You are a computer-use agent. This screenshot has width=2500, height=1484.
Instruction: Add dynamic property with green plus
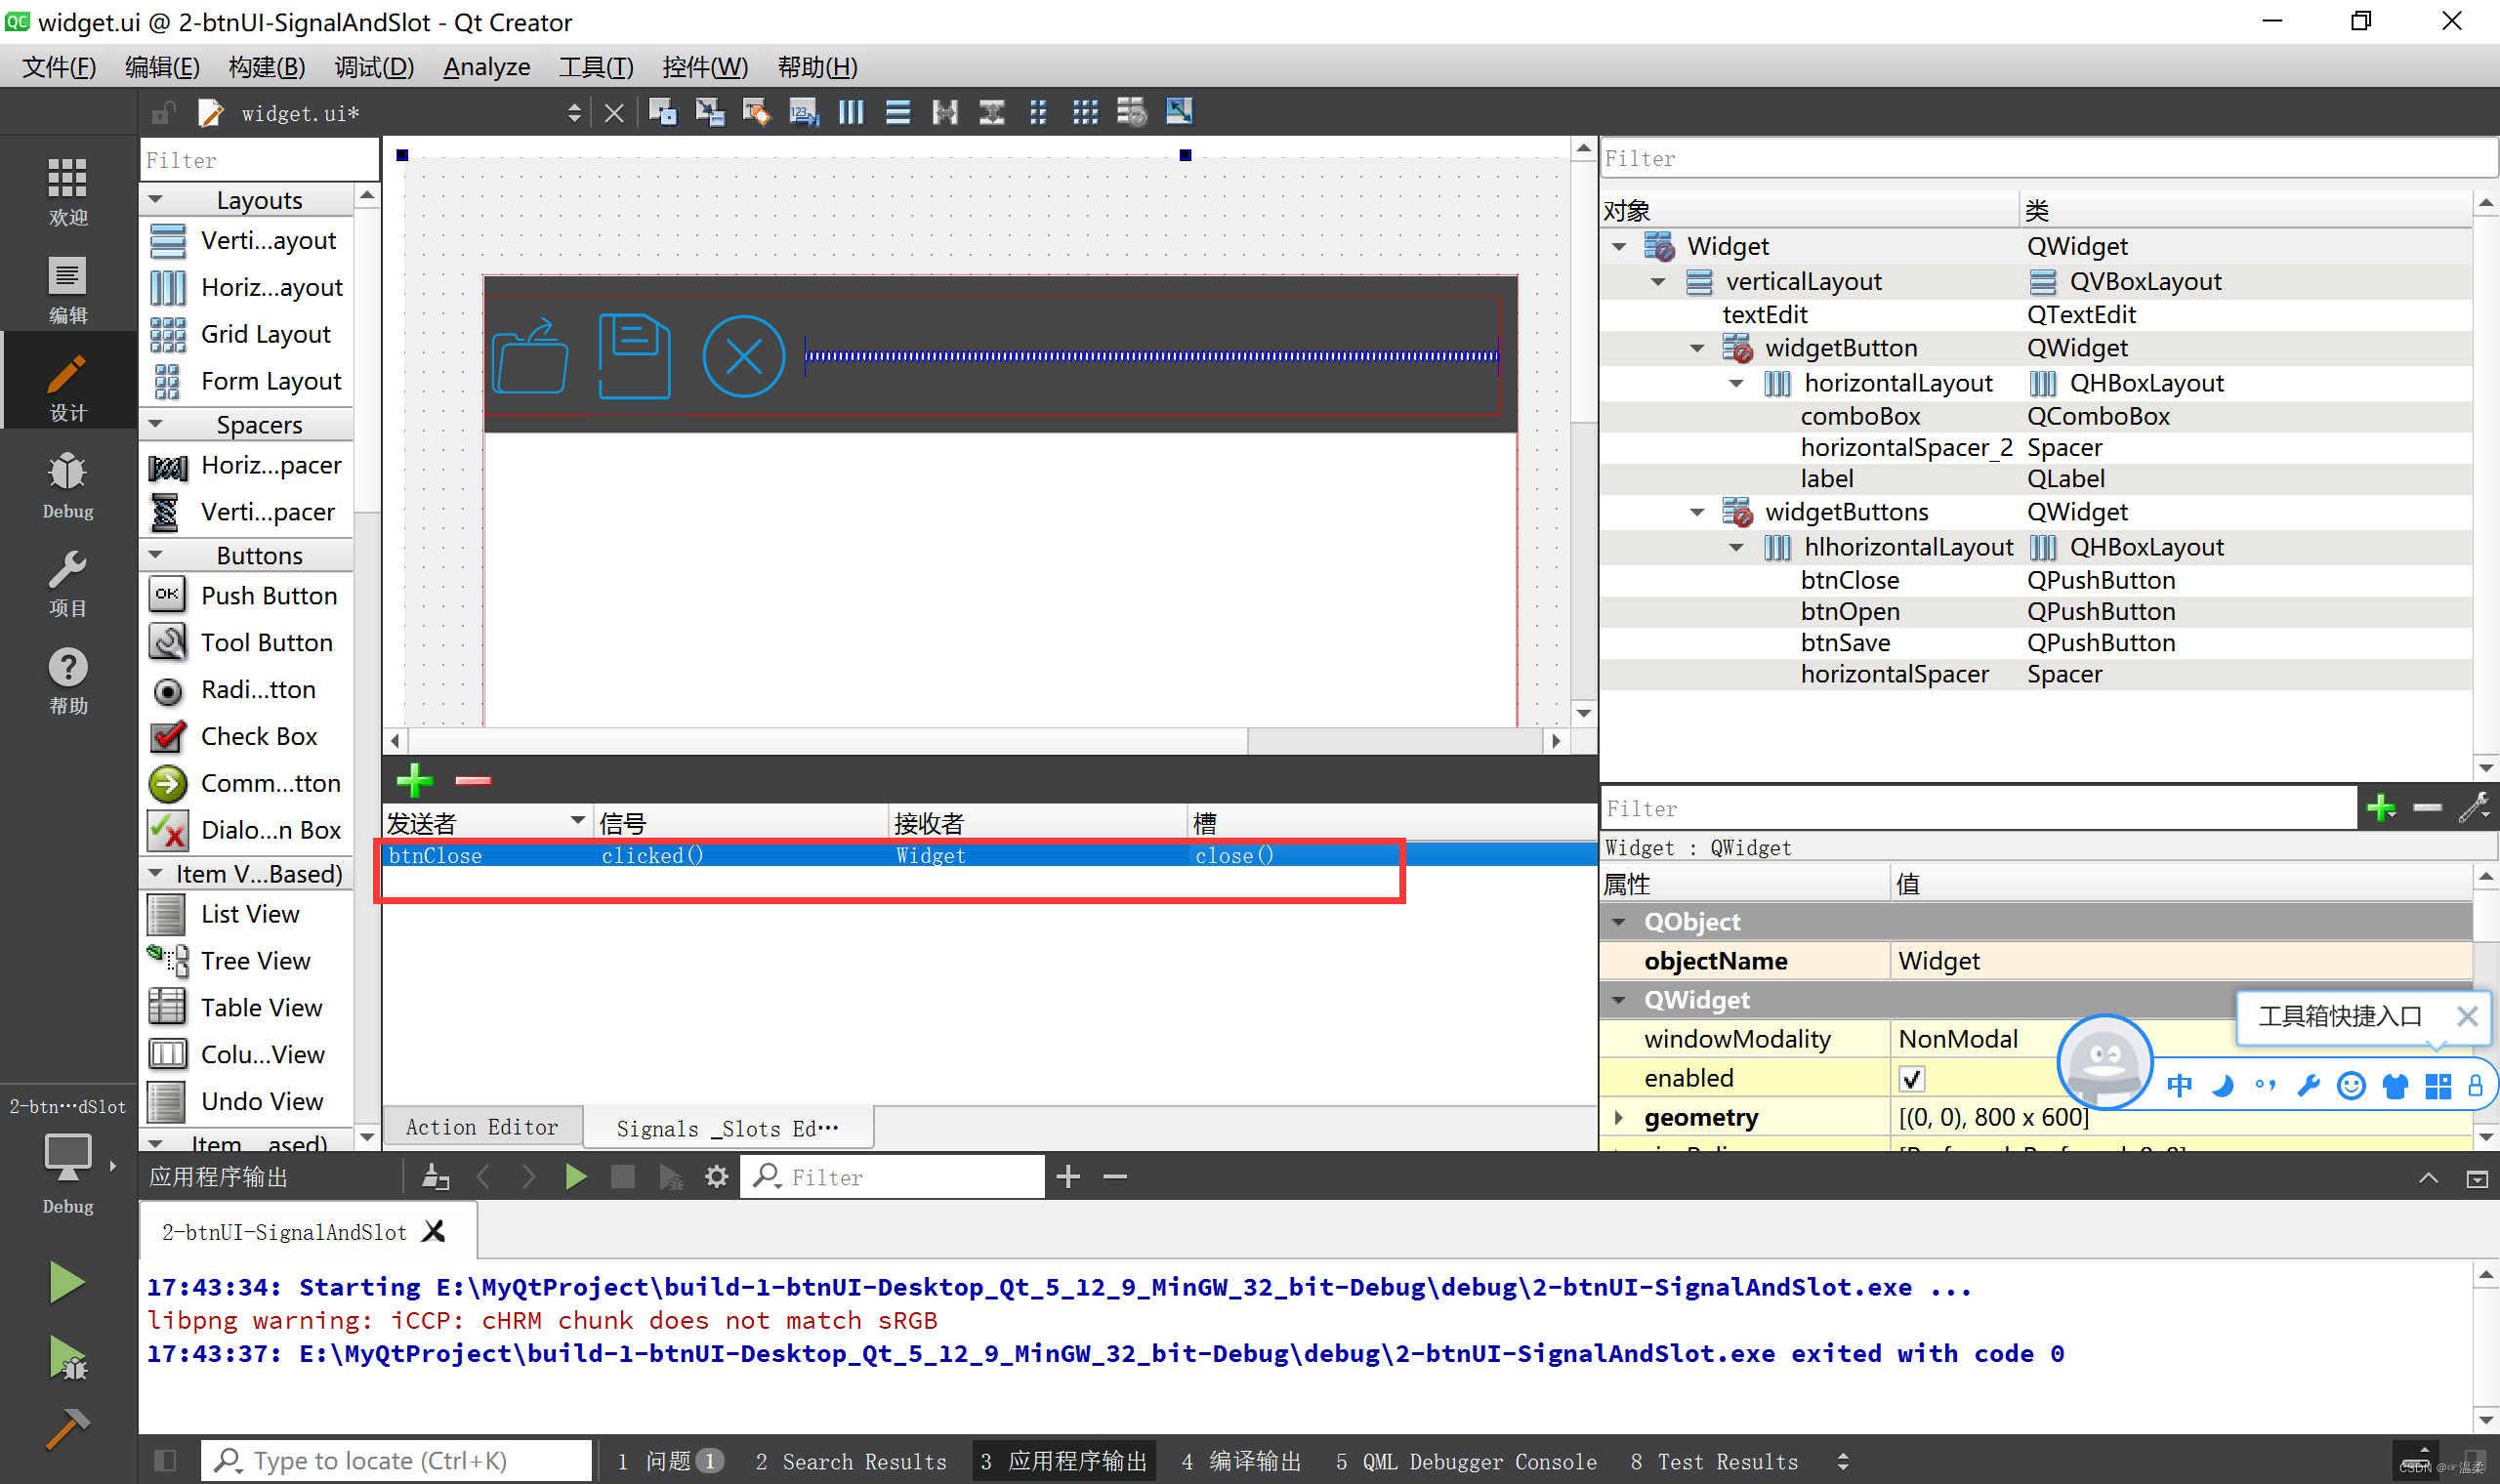point(2381,807)
